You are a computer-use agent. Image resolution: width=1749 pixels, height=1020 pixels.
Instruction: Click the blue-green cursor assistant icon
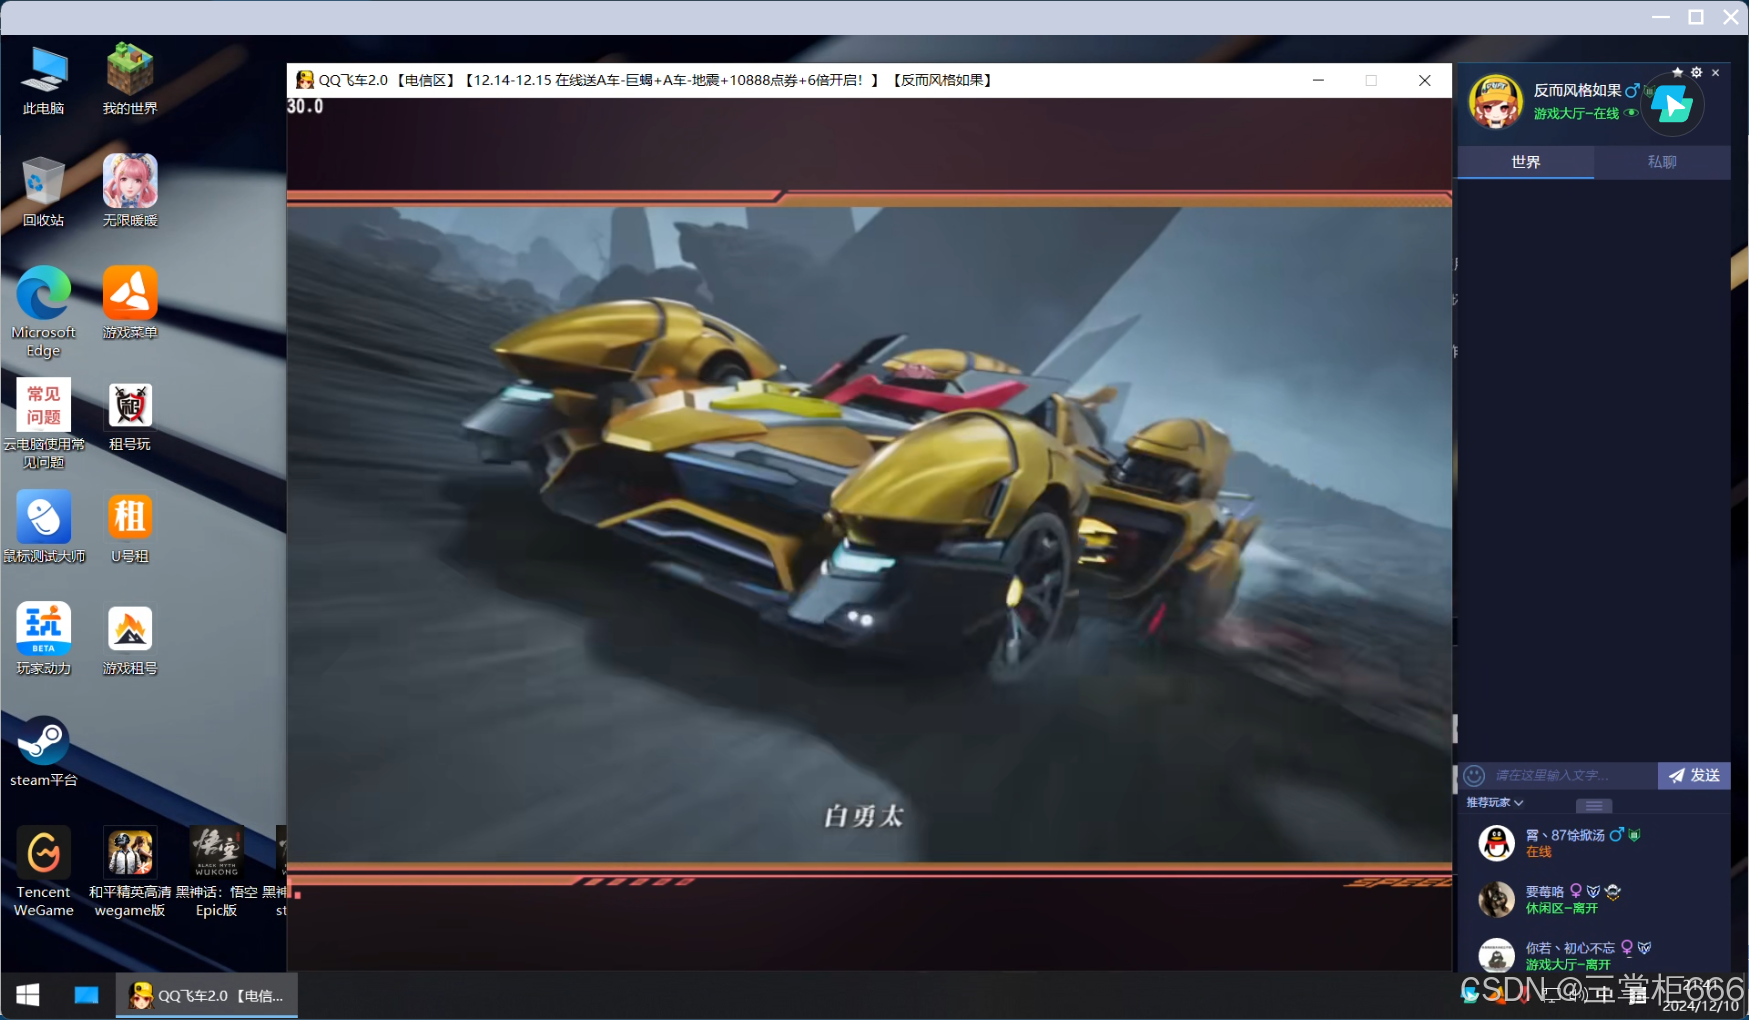pos(1672,104)
